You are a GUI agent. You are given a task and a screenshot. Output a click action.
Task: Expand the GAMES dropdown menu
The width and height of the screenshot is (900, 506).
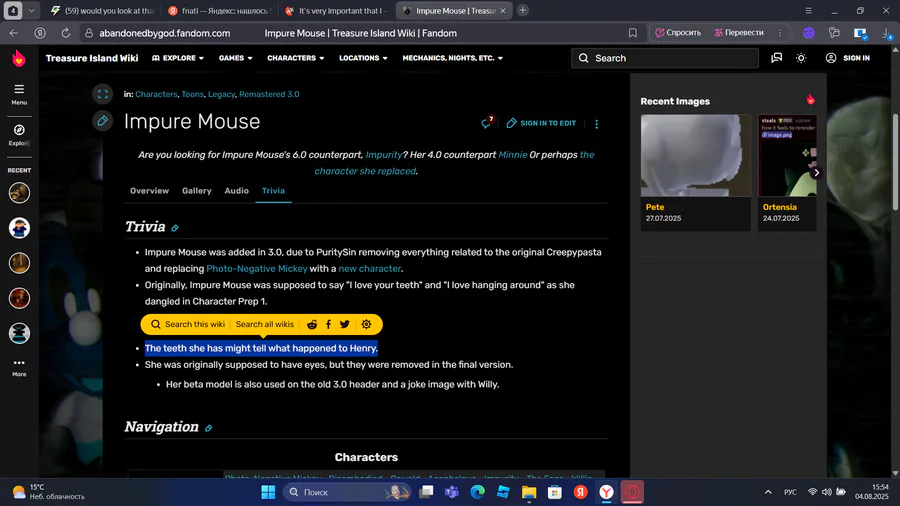(x=235, y=58)
